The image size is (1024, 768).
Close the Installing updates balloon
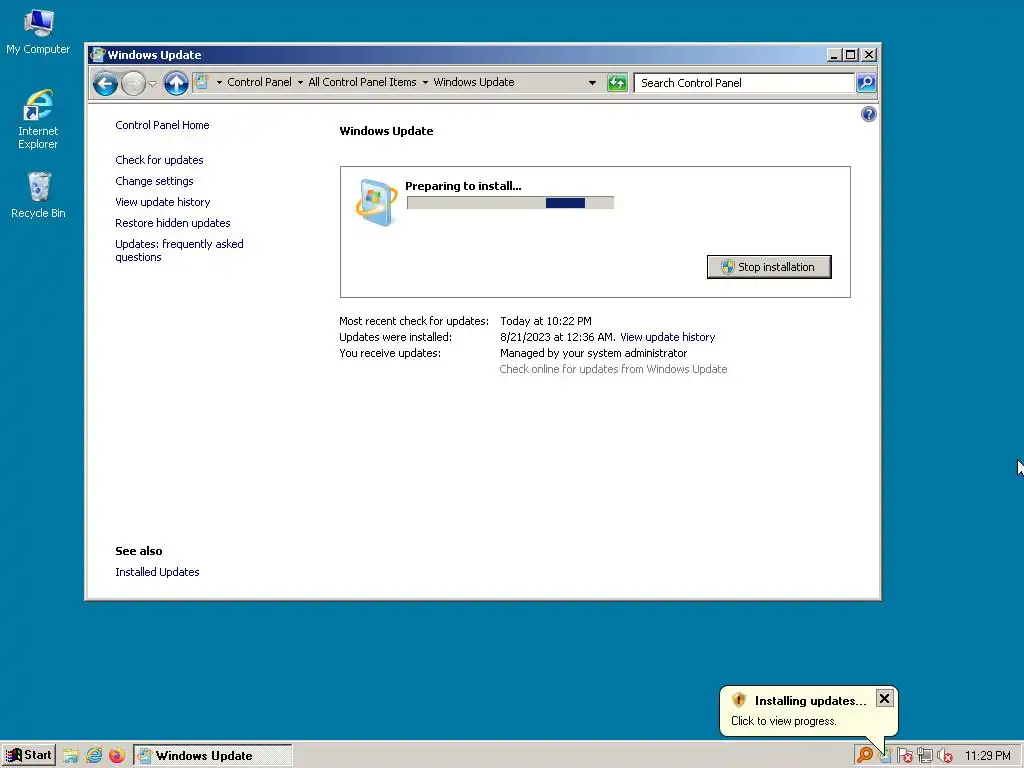(x=884, y=698)
